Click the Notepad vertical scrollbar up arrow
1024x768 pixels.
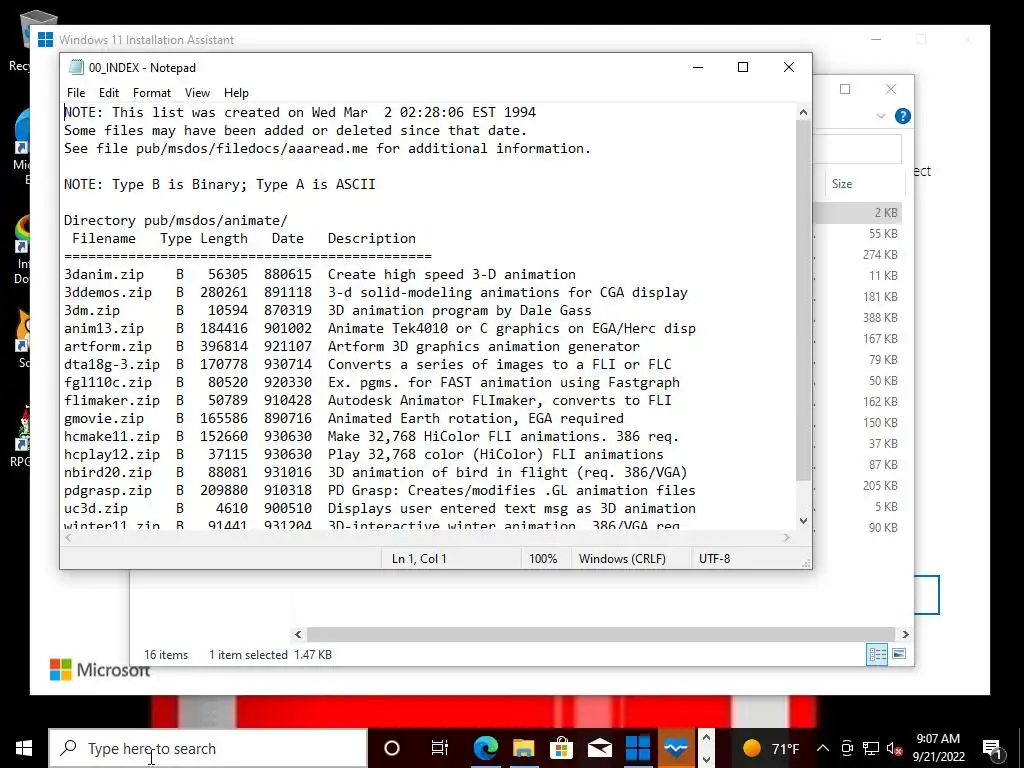803,112
